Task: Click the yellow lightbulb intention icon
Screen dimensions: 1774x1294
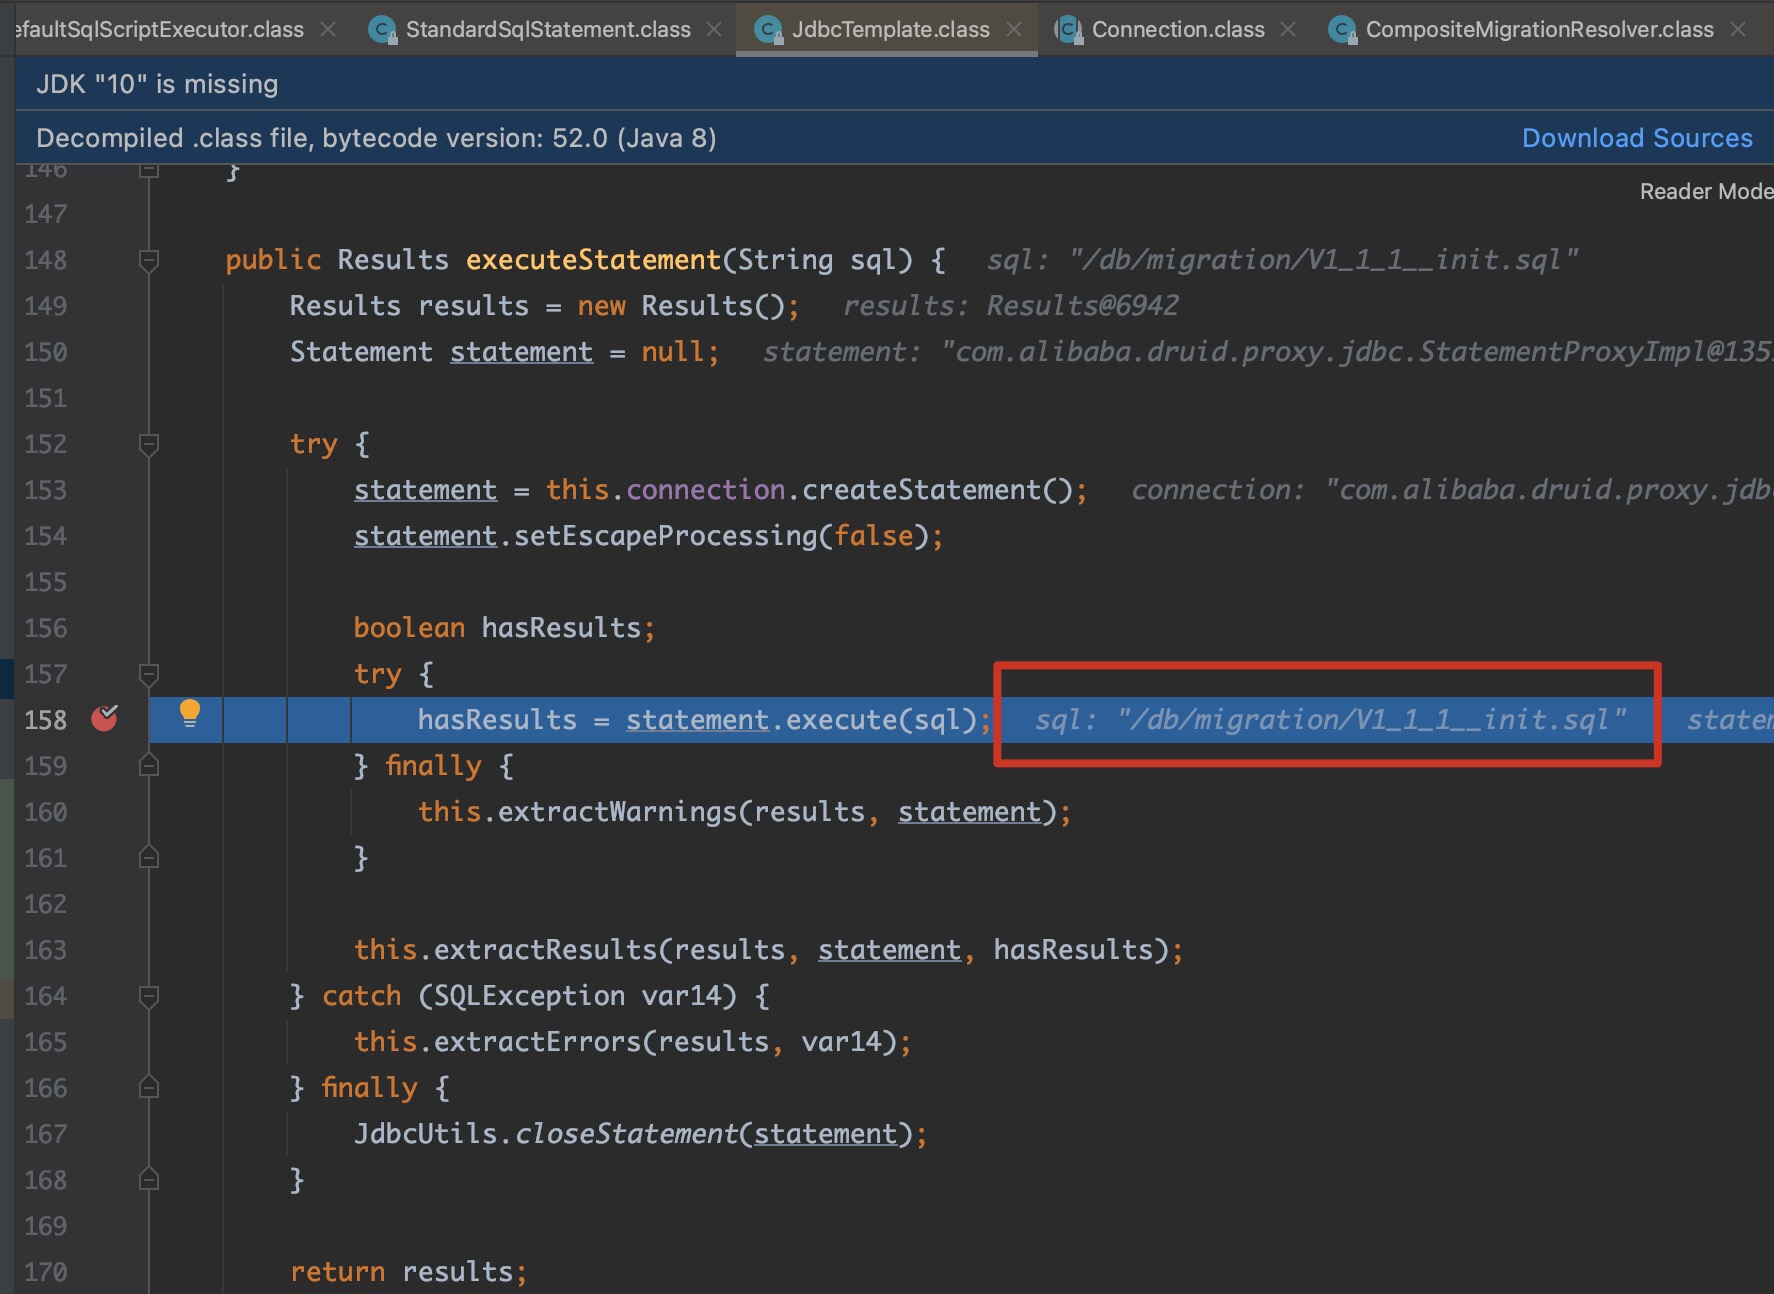Action: click(x=189, y=713)
